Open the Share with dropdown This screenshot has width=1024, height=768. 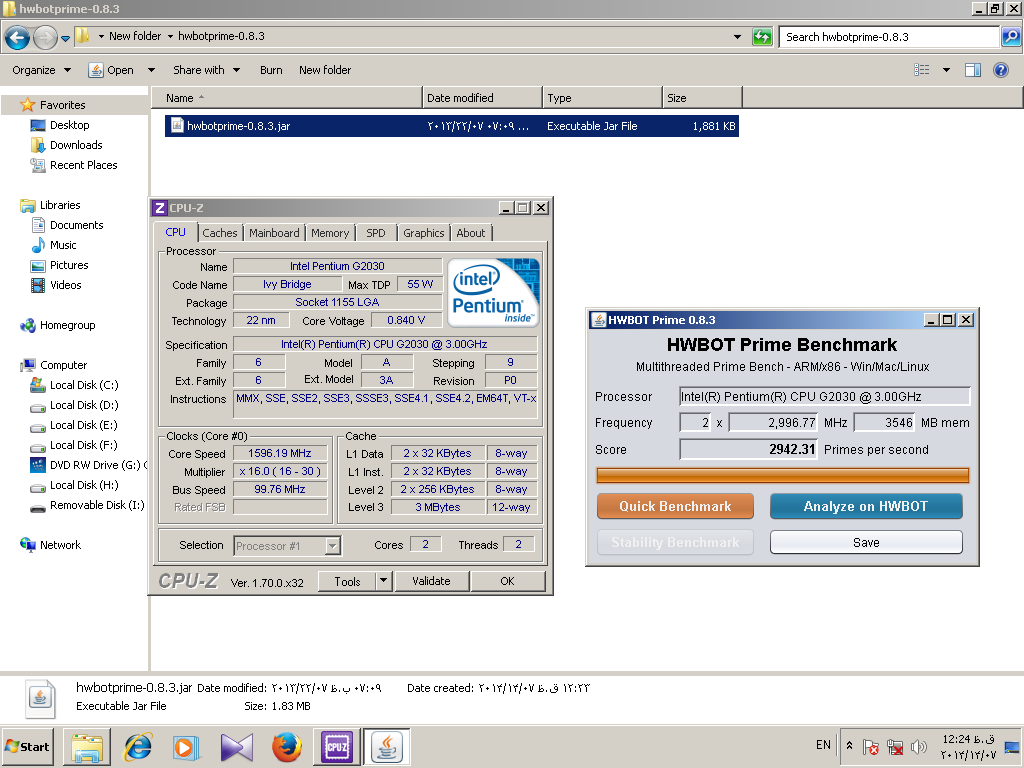206,70
